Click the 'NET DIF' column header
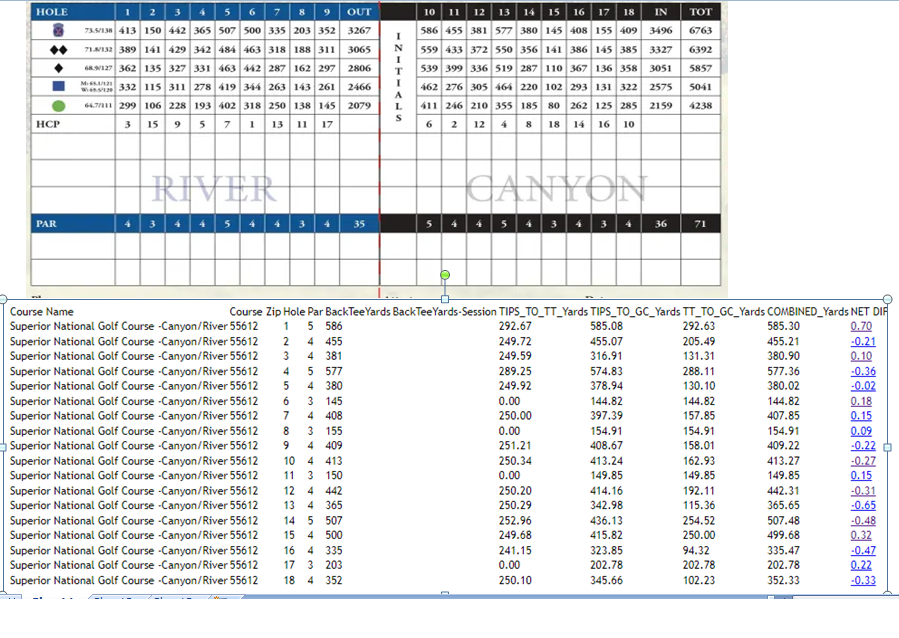 coord(869,312)
